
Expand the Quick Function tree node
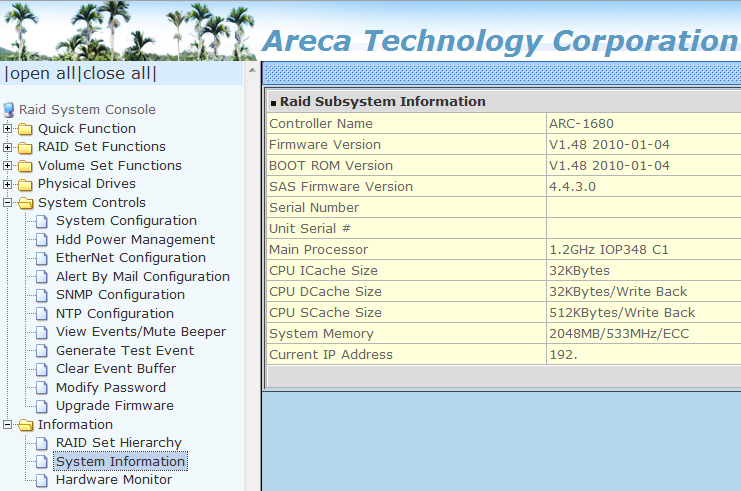(8, 129)
